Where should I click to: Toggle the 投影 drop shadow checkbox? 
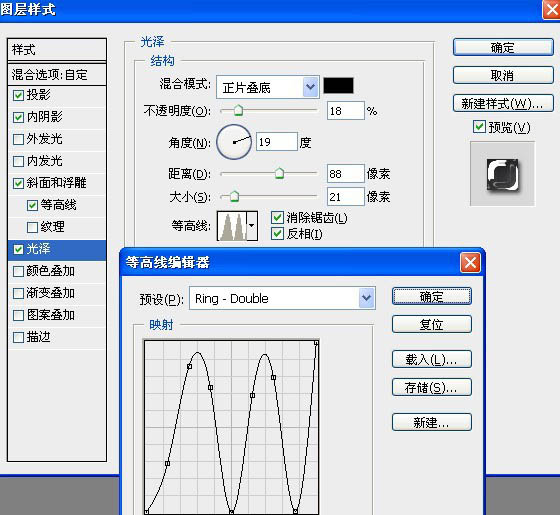point(18,95)
